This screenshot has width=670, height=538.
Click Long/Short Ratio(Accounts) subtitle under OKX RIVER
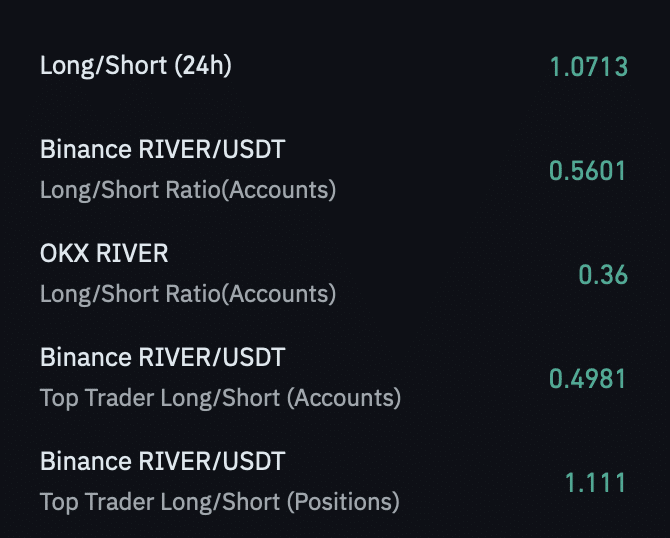pyautogui.click(x=188, y=294)
